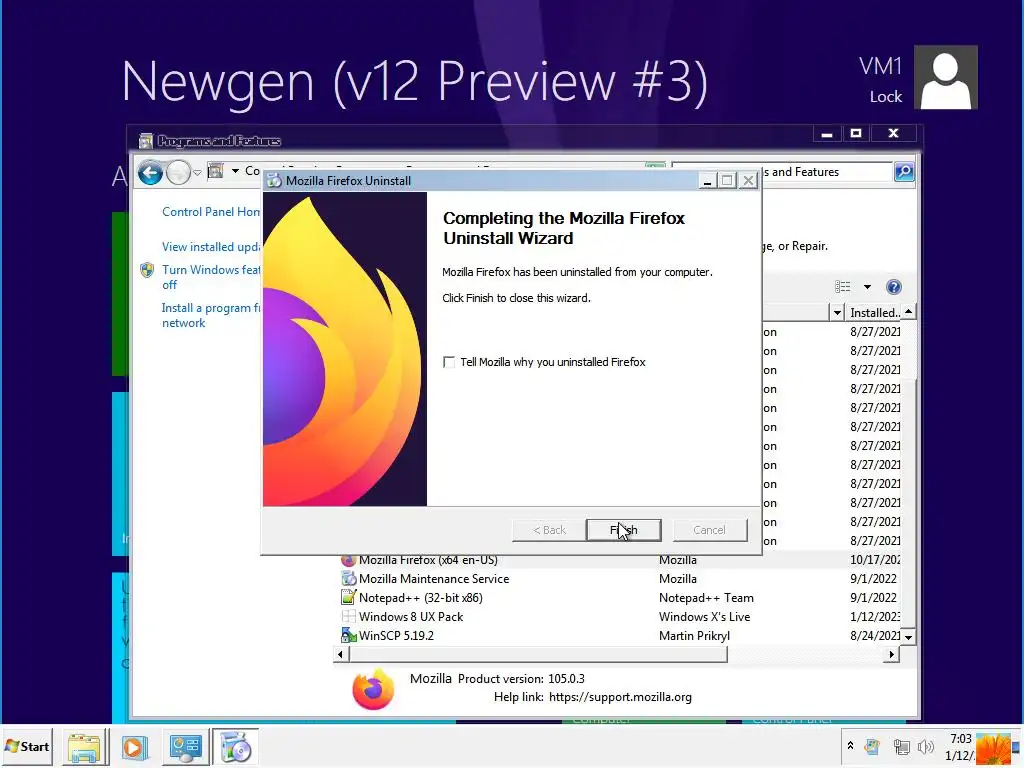The height and width of the screenshot is (768, 1024).
Task: Click the search magnifier icon in Programs and Features
Action: 904,172
